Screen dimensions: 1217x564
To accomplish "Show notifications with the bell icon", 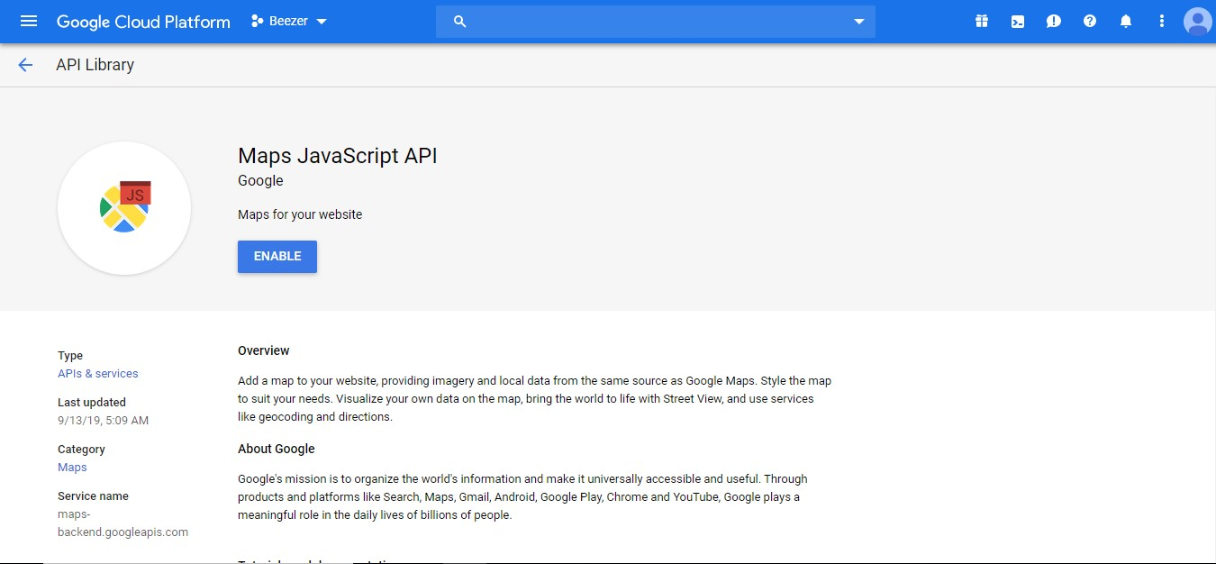I will 1125,21.
